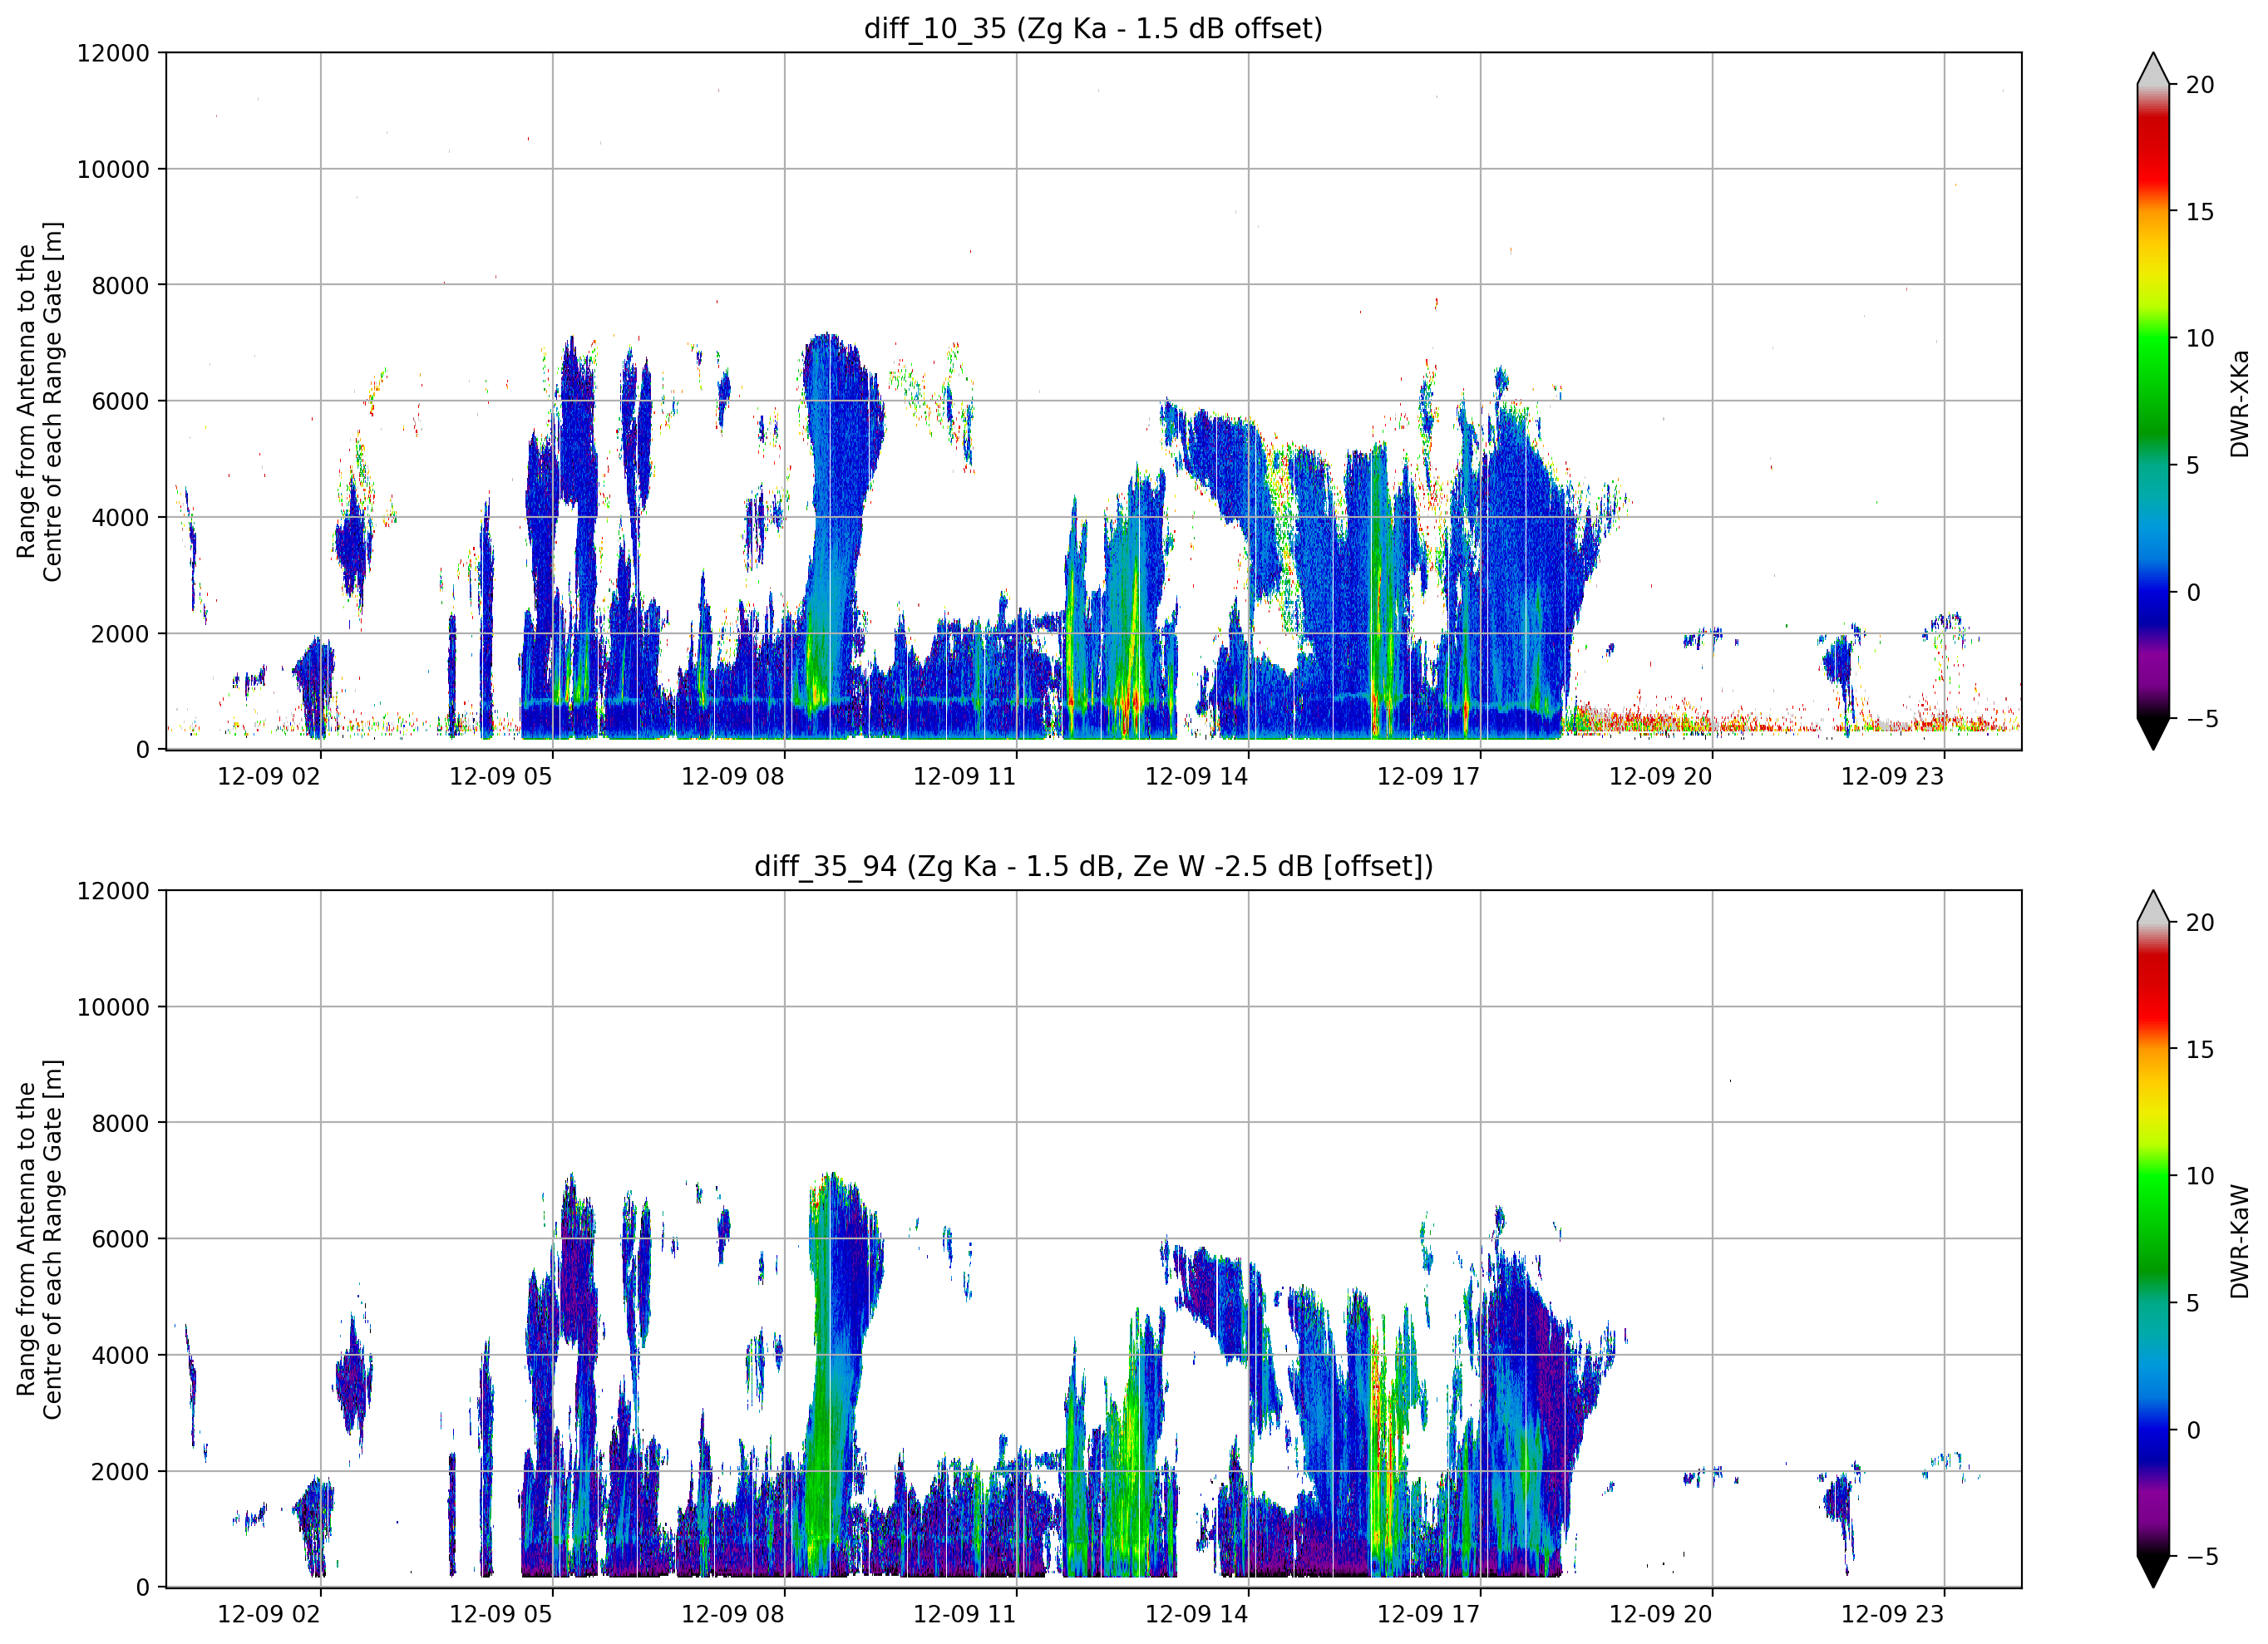Click the 12-09 17 tick in bottom plot
Screen dimensions: 2268x1644
[1429, 1614]
